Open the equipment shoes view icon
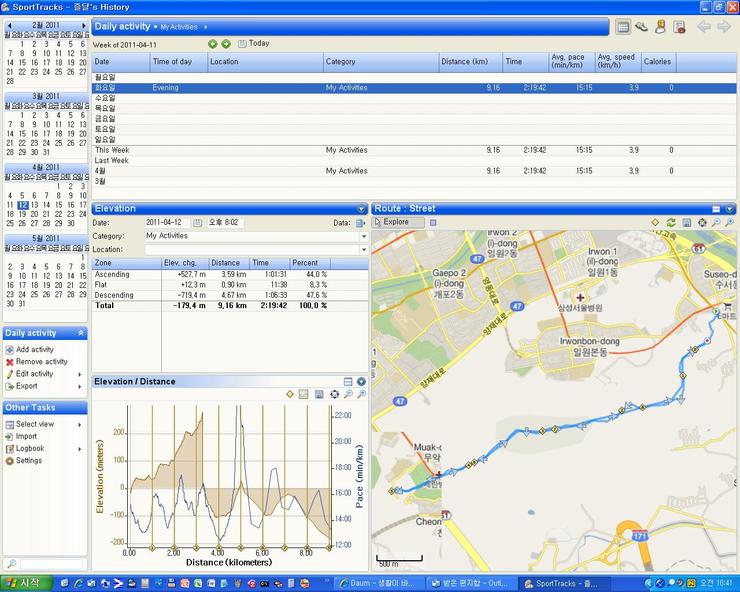 tap(641, 27)
